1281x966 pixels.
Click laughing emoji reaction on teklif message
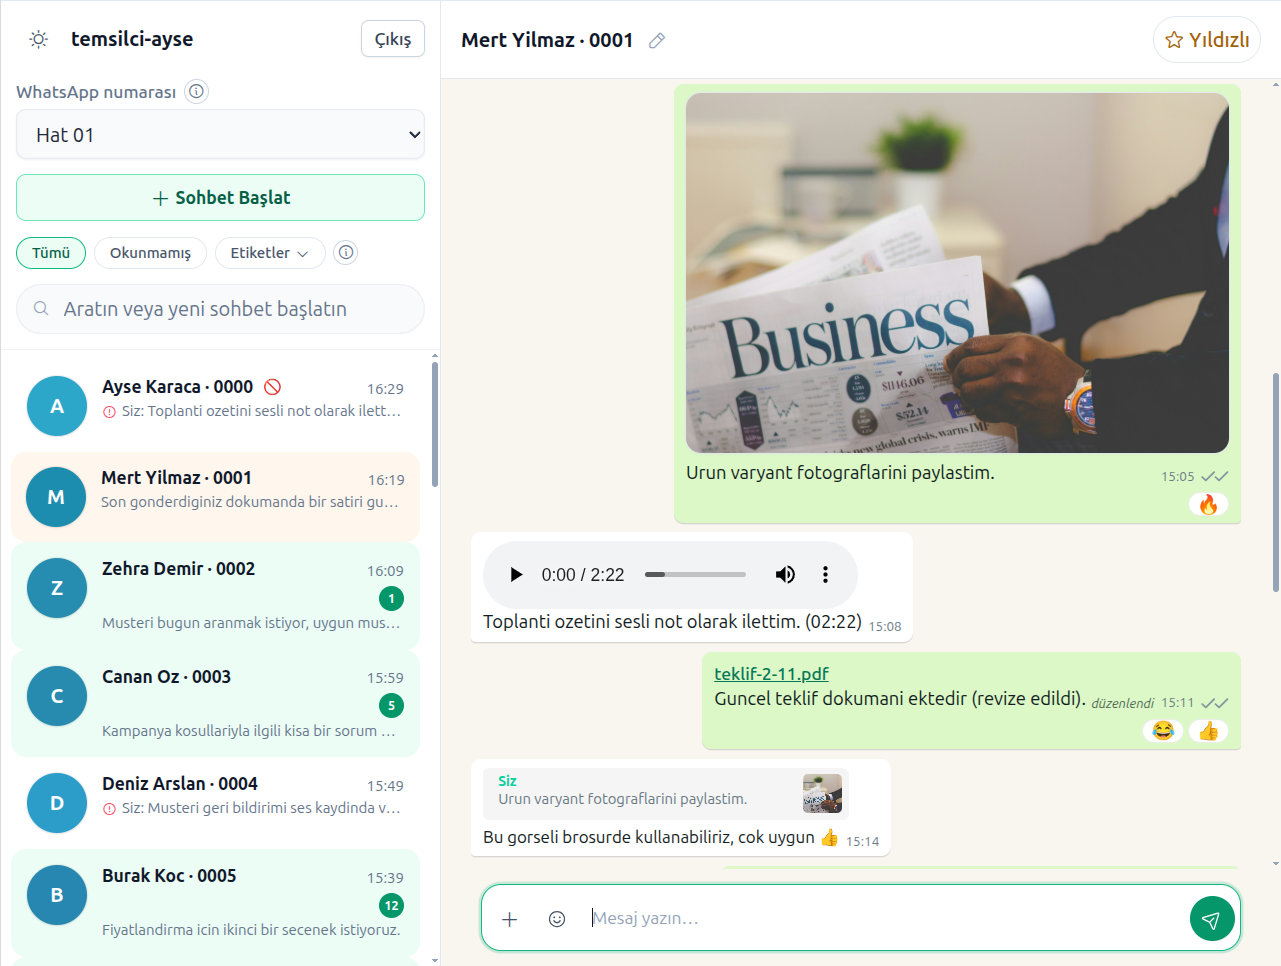(x=1162, y=731)
